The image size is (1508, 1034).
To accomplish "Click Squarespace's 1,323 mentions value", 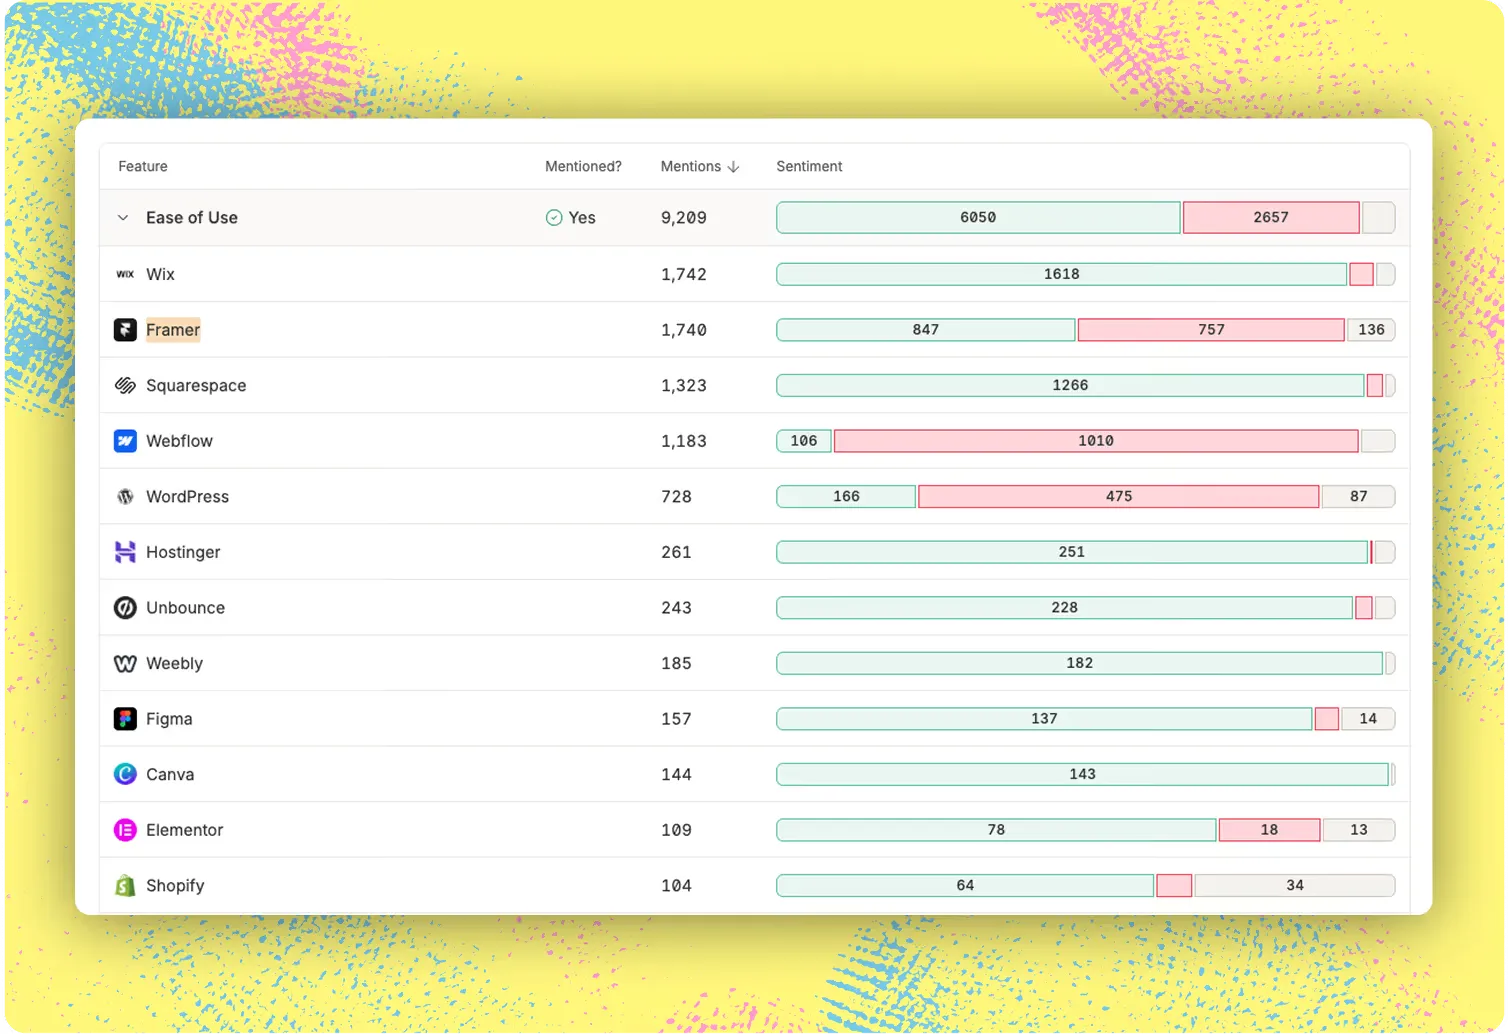I will click(x=684, y=385).
